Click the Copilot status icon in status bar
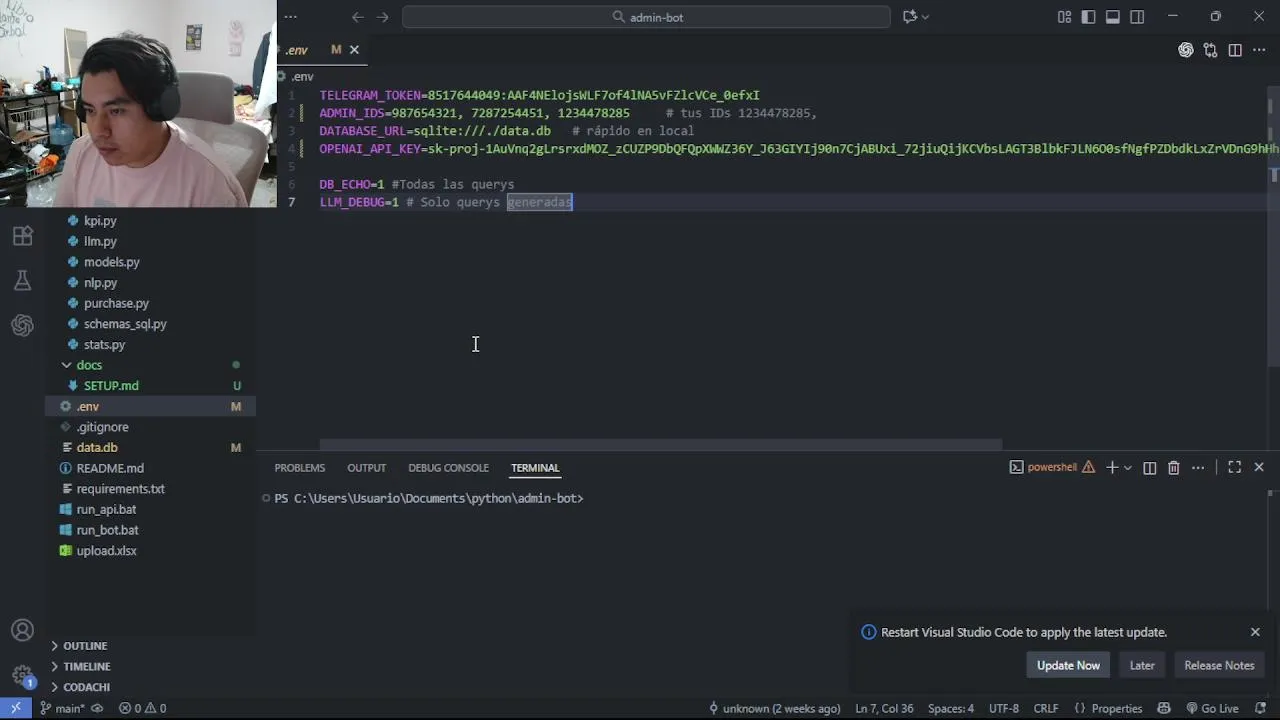This screenshot has width=1280, height=720. pyautogui.click(x=1165, y=708)
